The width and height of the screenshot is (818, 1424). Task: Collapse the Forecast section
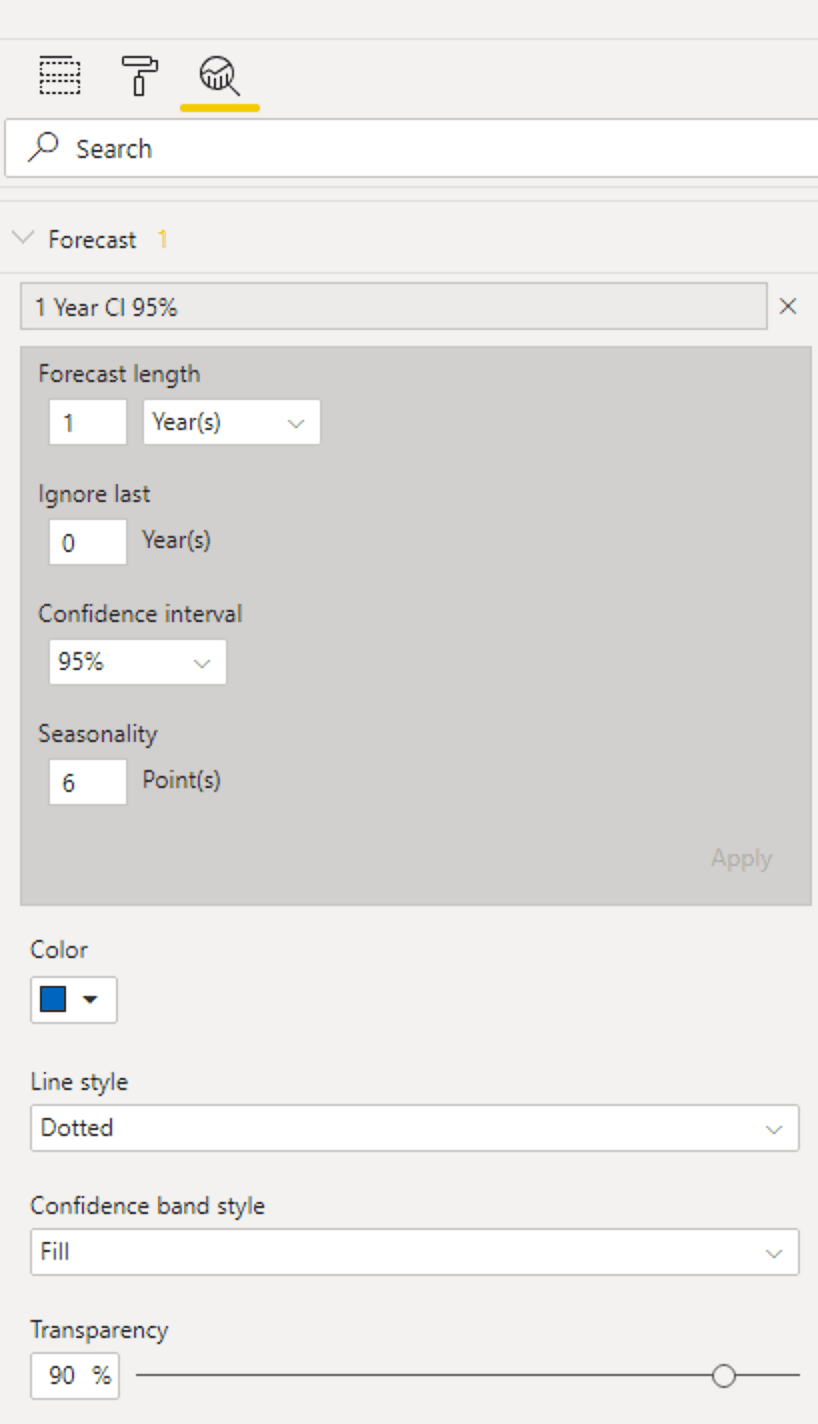(23, 239)
